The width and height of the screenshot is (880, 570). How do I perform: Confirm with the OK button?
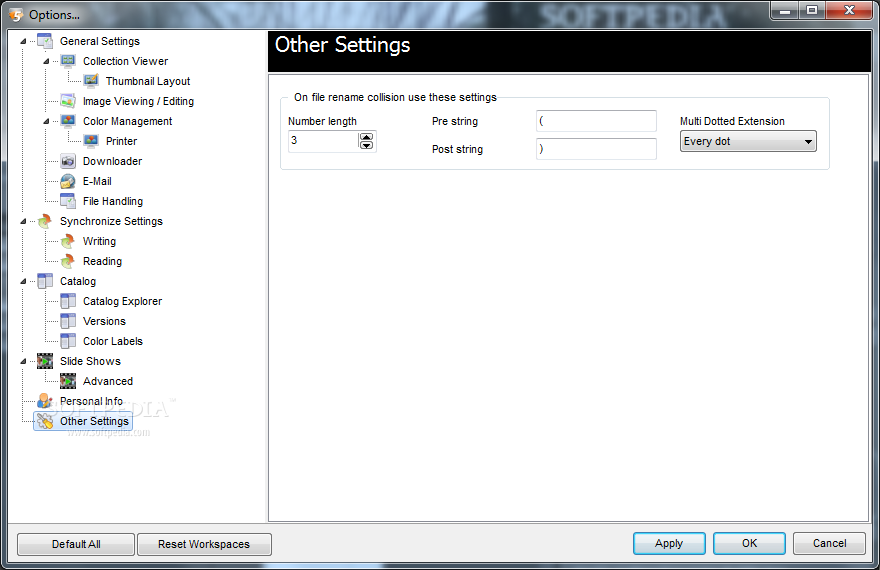[x=749, y=543]
